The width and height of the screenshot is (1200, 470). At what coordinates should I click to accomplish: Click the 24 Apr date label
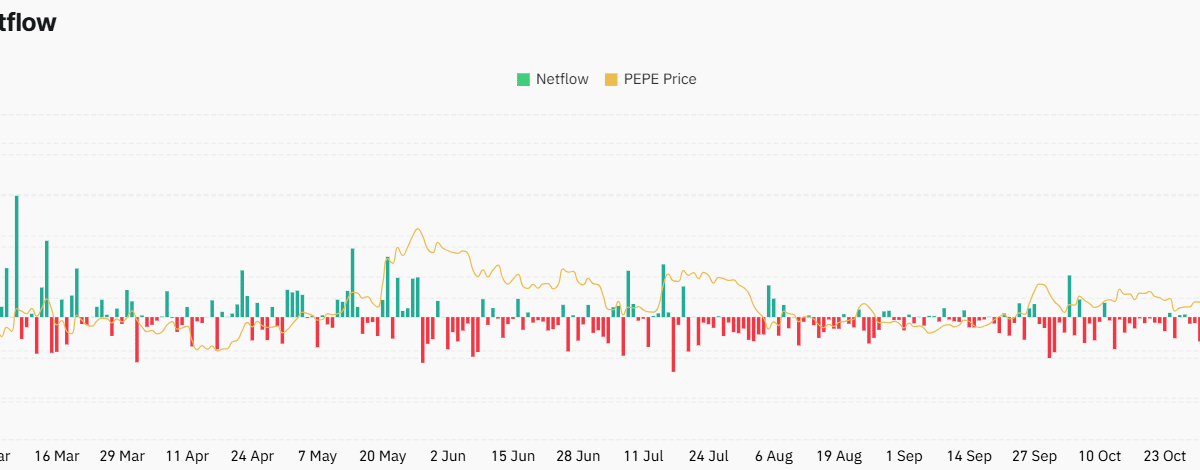click(252, 456)
